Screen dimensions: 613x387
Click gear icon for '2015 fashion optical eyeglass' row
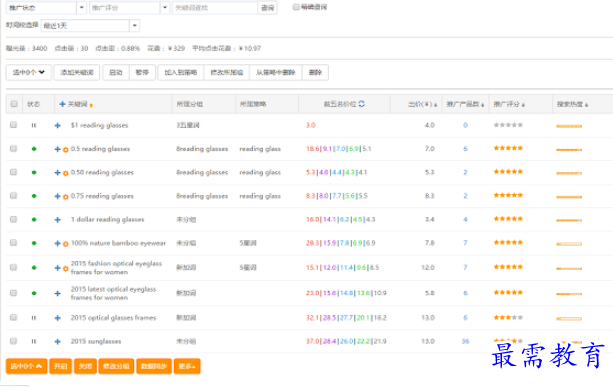coord(66,268)
